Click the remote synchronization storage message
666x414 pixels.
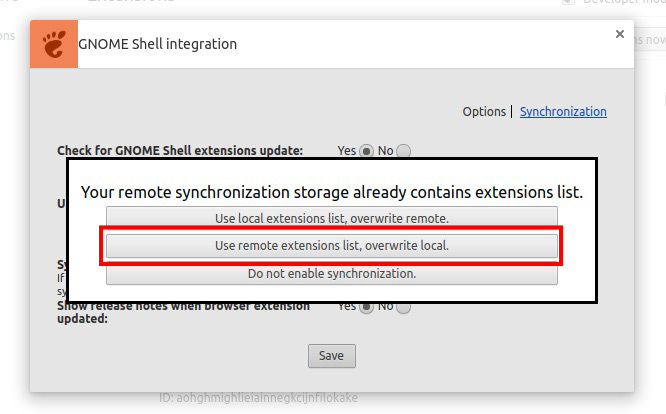click(x=331, y=191)
